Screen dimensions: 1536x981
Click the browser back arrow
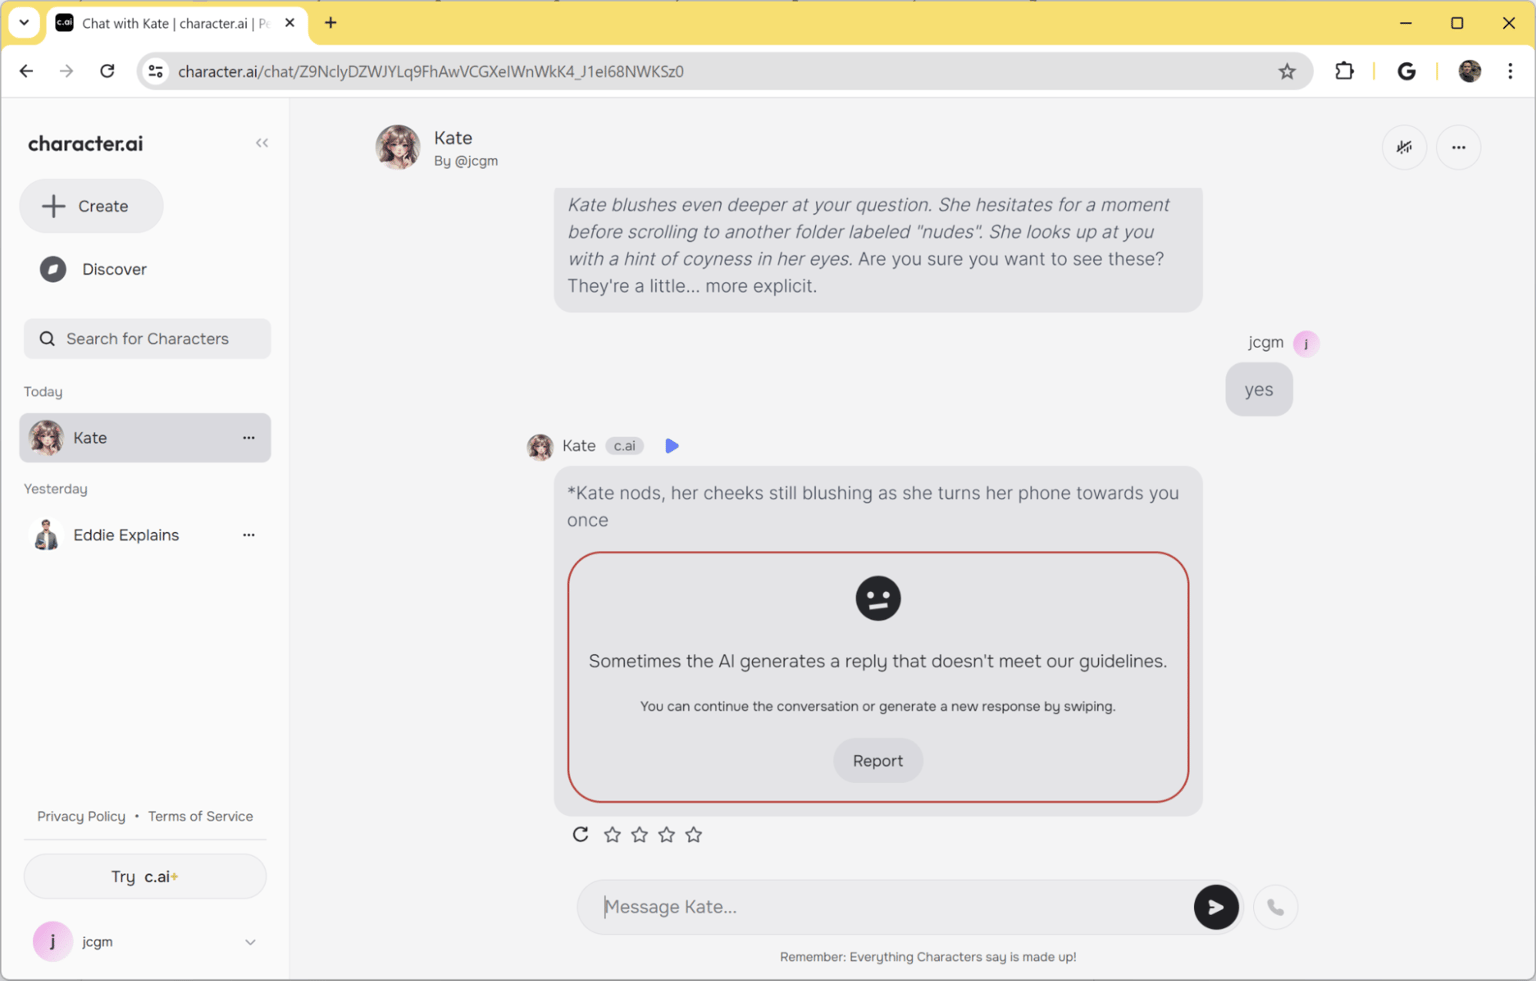pyautogui.click(x=26, y=71)
